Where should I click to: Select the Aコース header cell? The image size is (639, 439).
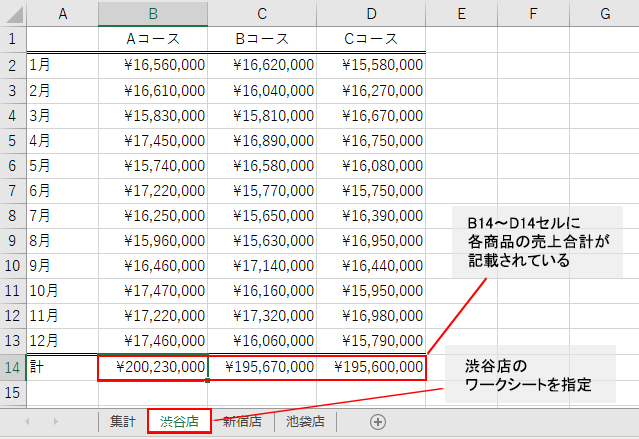[153, 39]
